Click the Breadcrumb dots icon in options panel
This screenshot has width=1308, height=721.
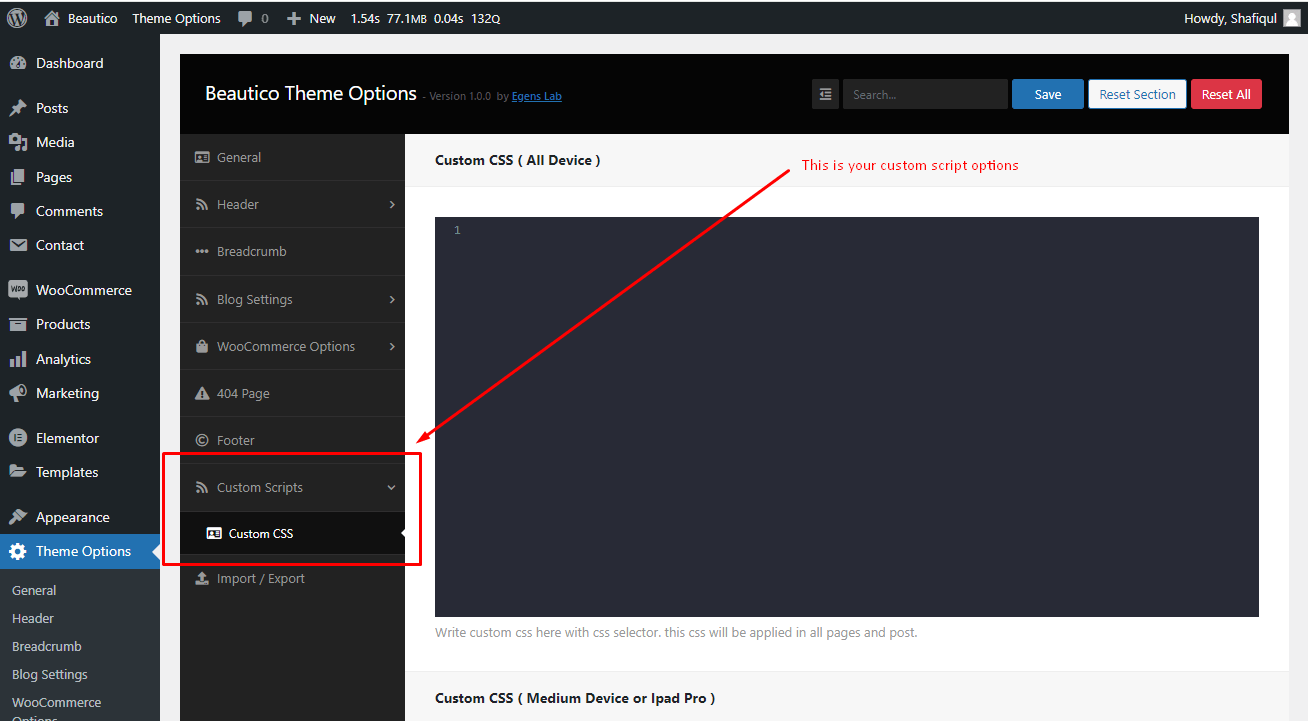click(202, 252)
